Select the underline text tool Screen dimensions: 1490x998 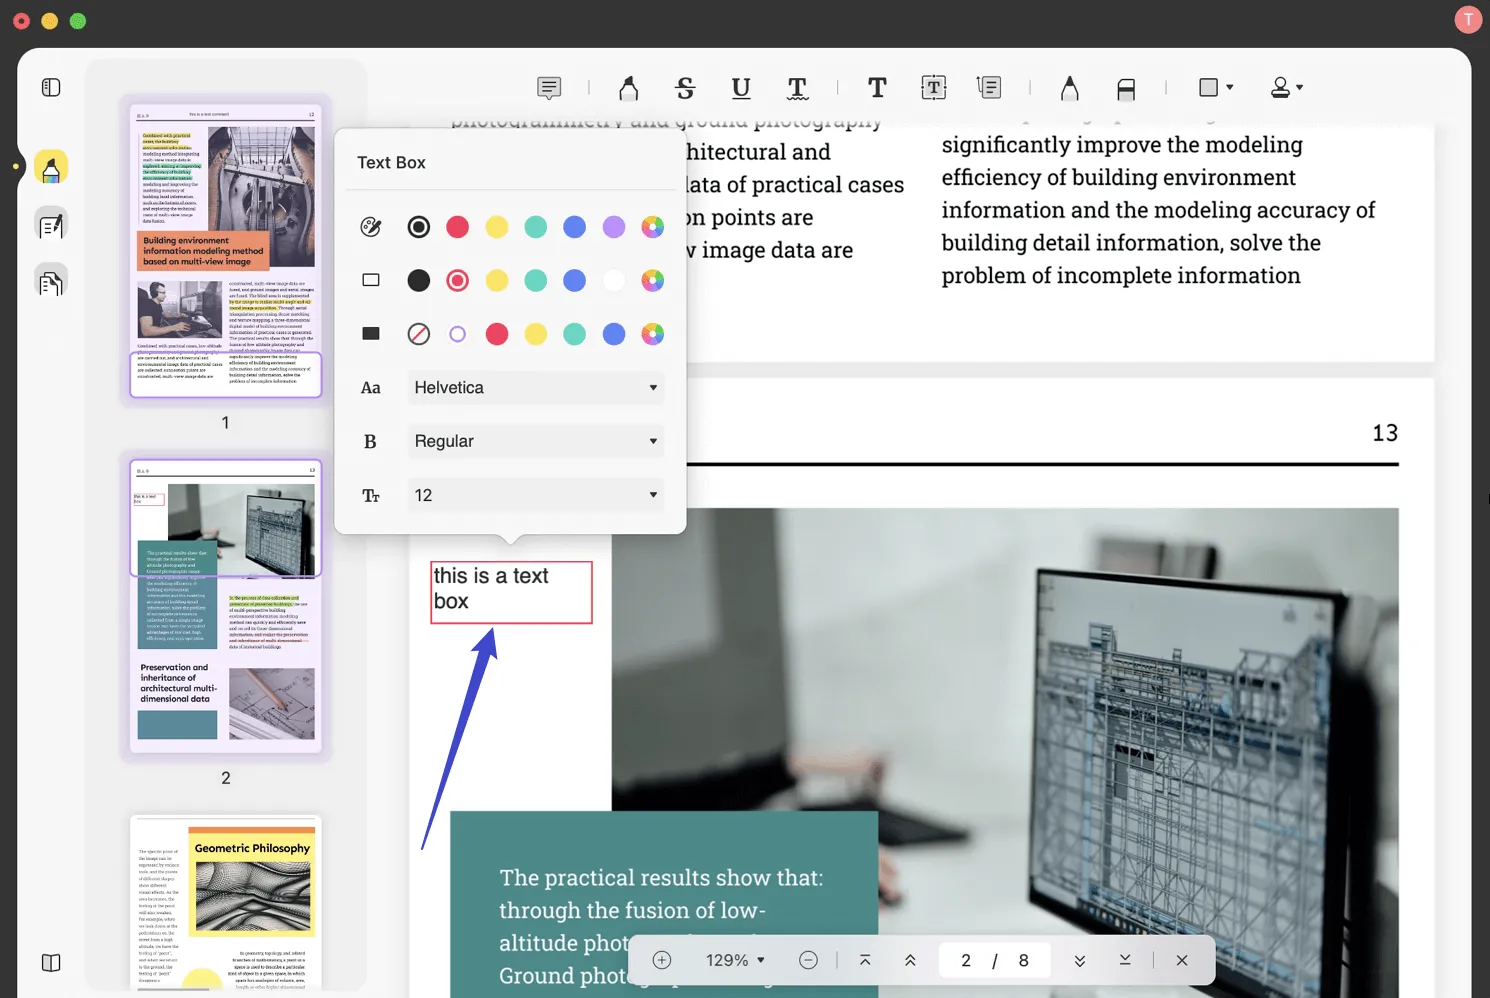[741, 88]
